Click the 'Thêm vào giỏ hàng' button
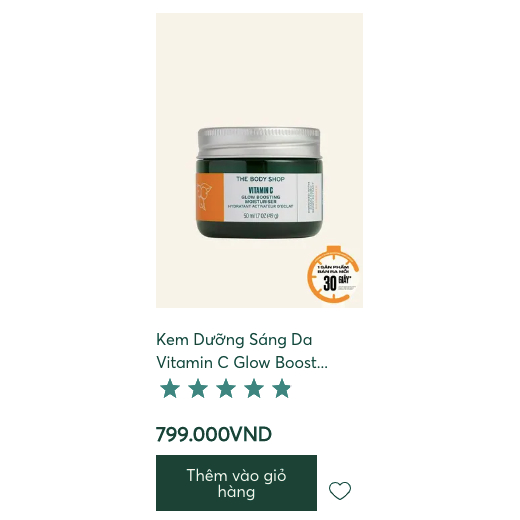The height and width of the screenshot is (520, 520). (x=236, y=483)
